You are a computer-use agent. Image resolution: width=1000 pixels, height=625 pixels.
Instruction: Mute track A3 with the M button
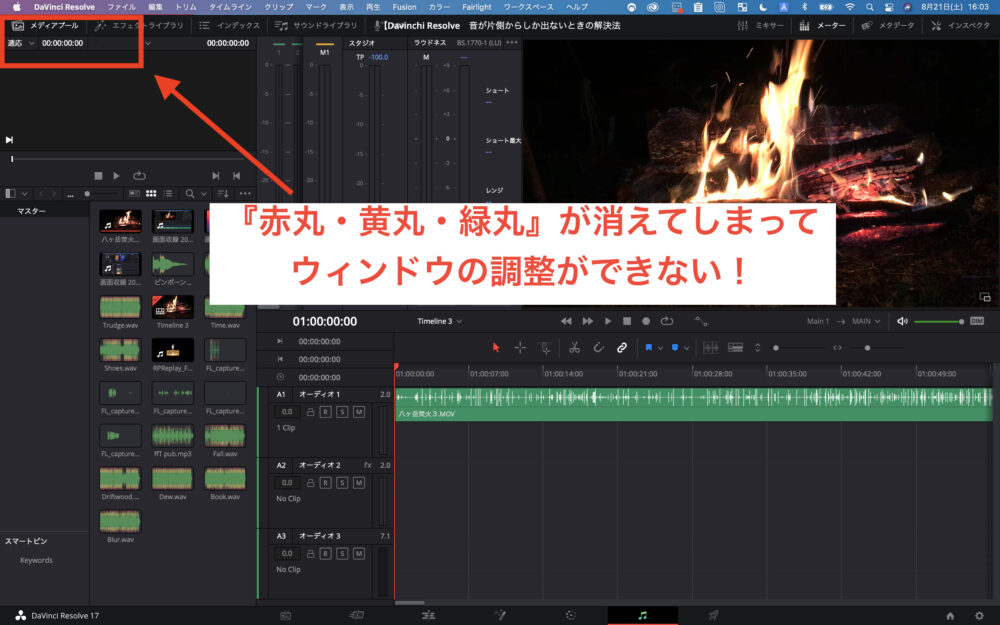359,554
